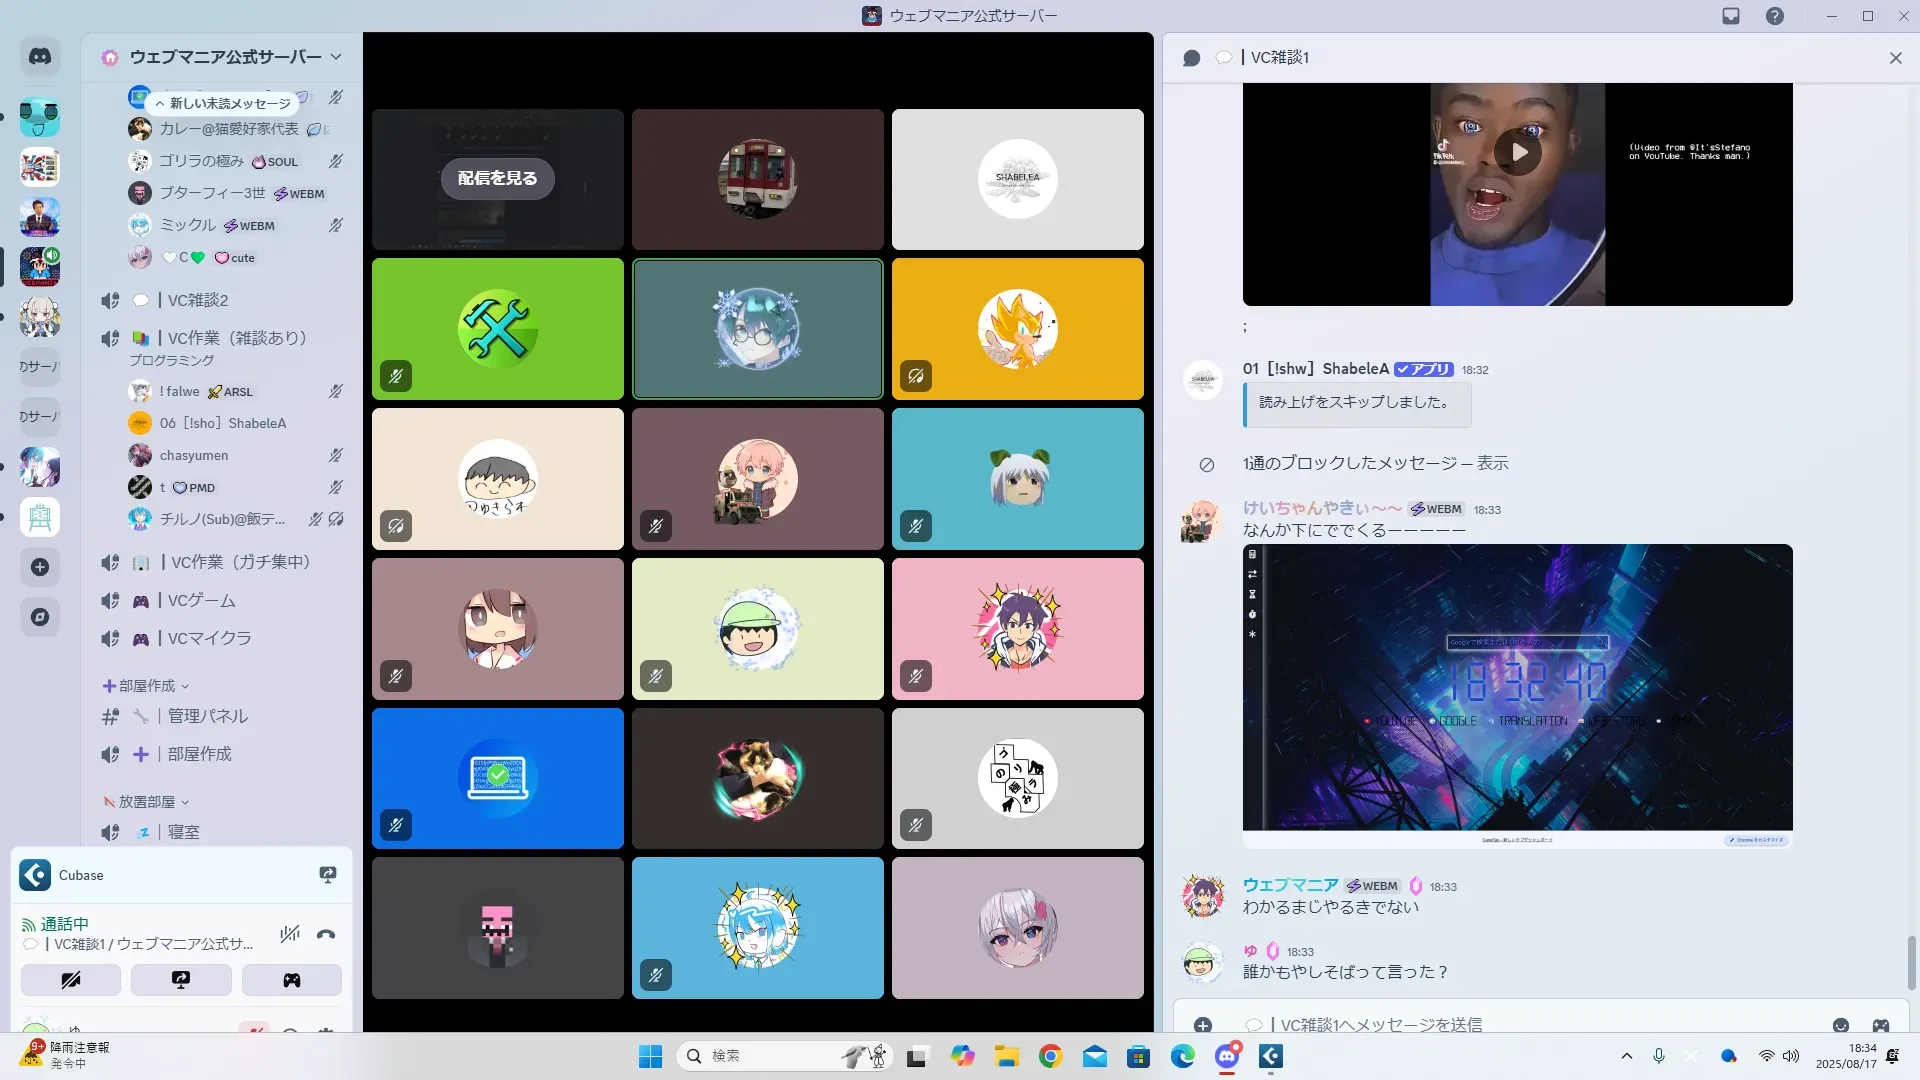The width and height of the screenshot is (1920, 1080).
Task: Add a server with plus icon
Action: 40,567
